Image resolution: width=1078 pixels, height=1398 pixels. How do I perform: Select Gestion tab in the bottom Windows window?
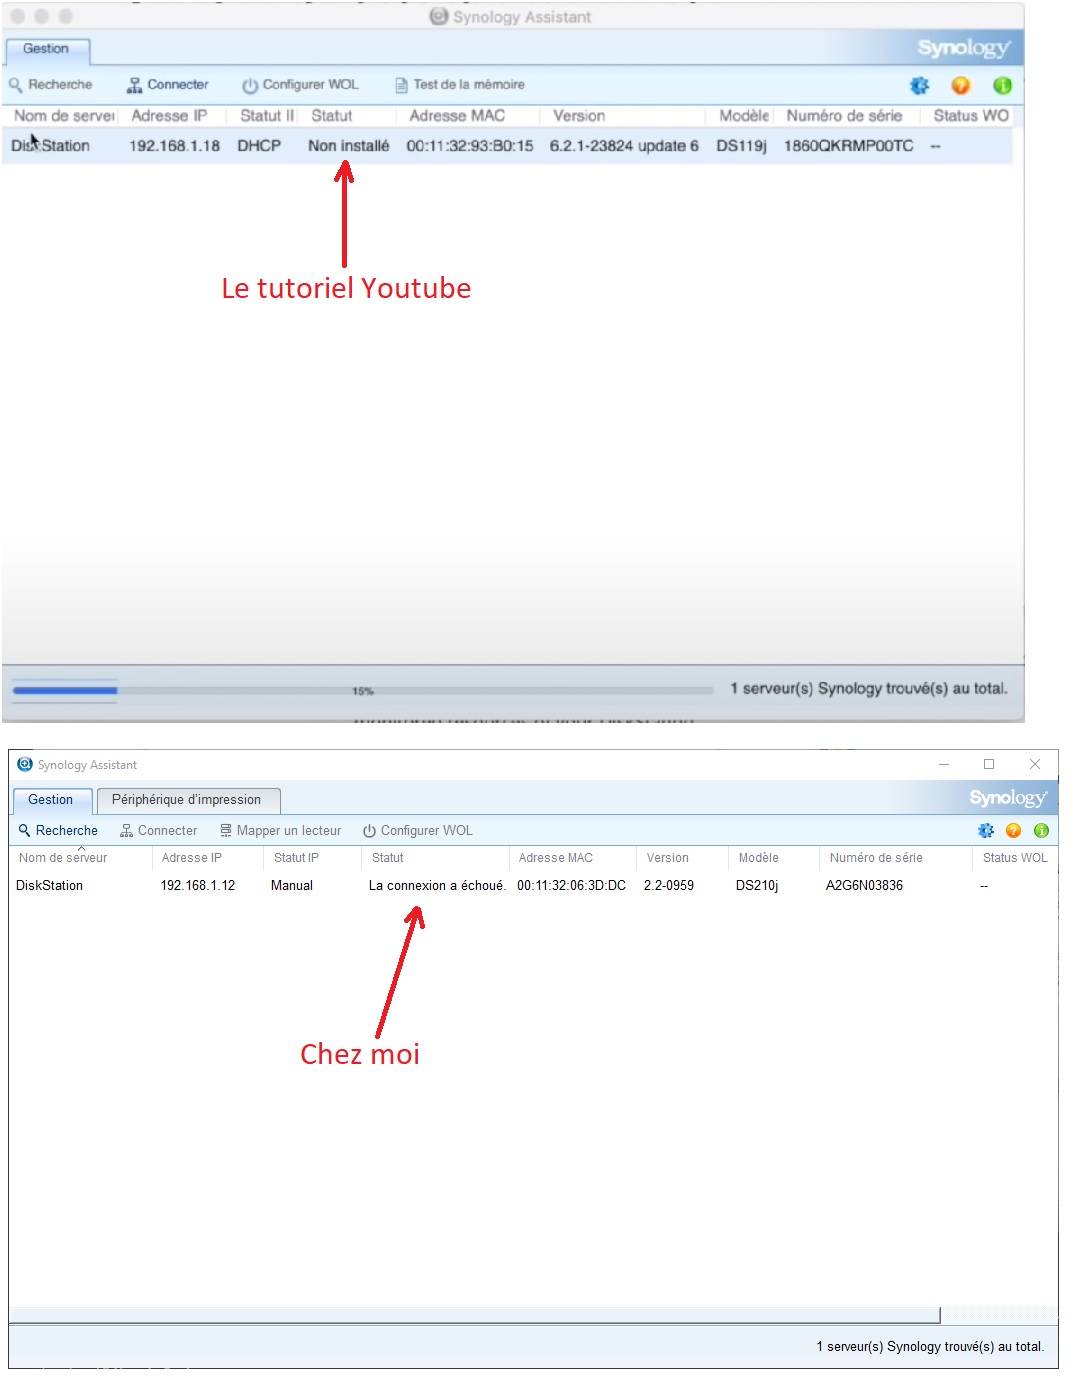click(x=51, y=800)
